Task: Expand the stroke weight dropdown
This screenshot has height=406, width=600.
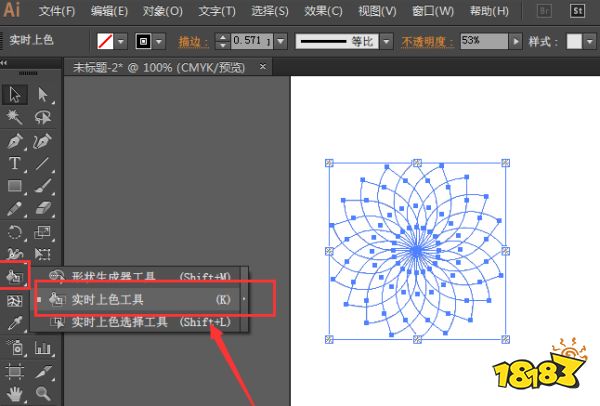Action: 281,42
